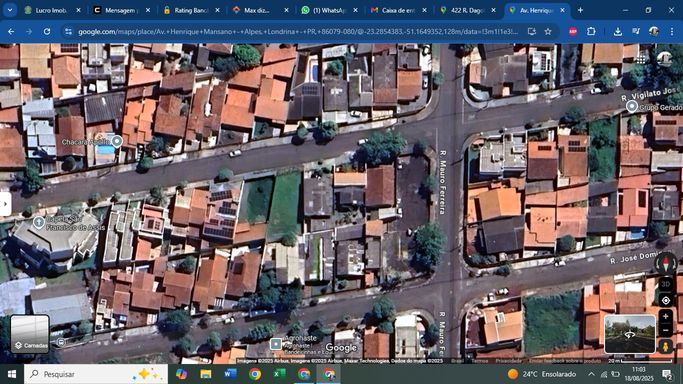Open the Agrohaste place marker
The image size is (683, 384).
point(275,344)
